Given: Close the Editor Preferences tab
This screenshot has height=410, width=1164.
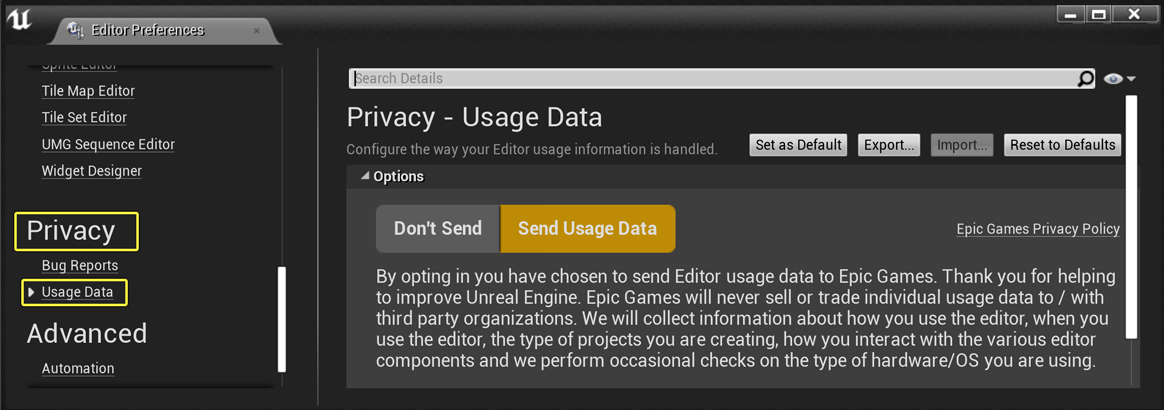Looking at the screenshot, I should pos(257,30).
